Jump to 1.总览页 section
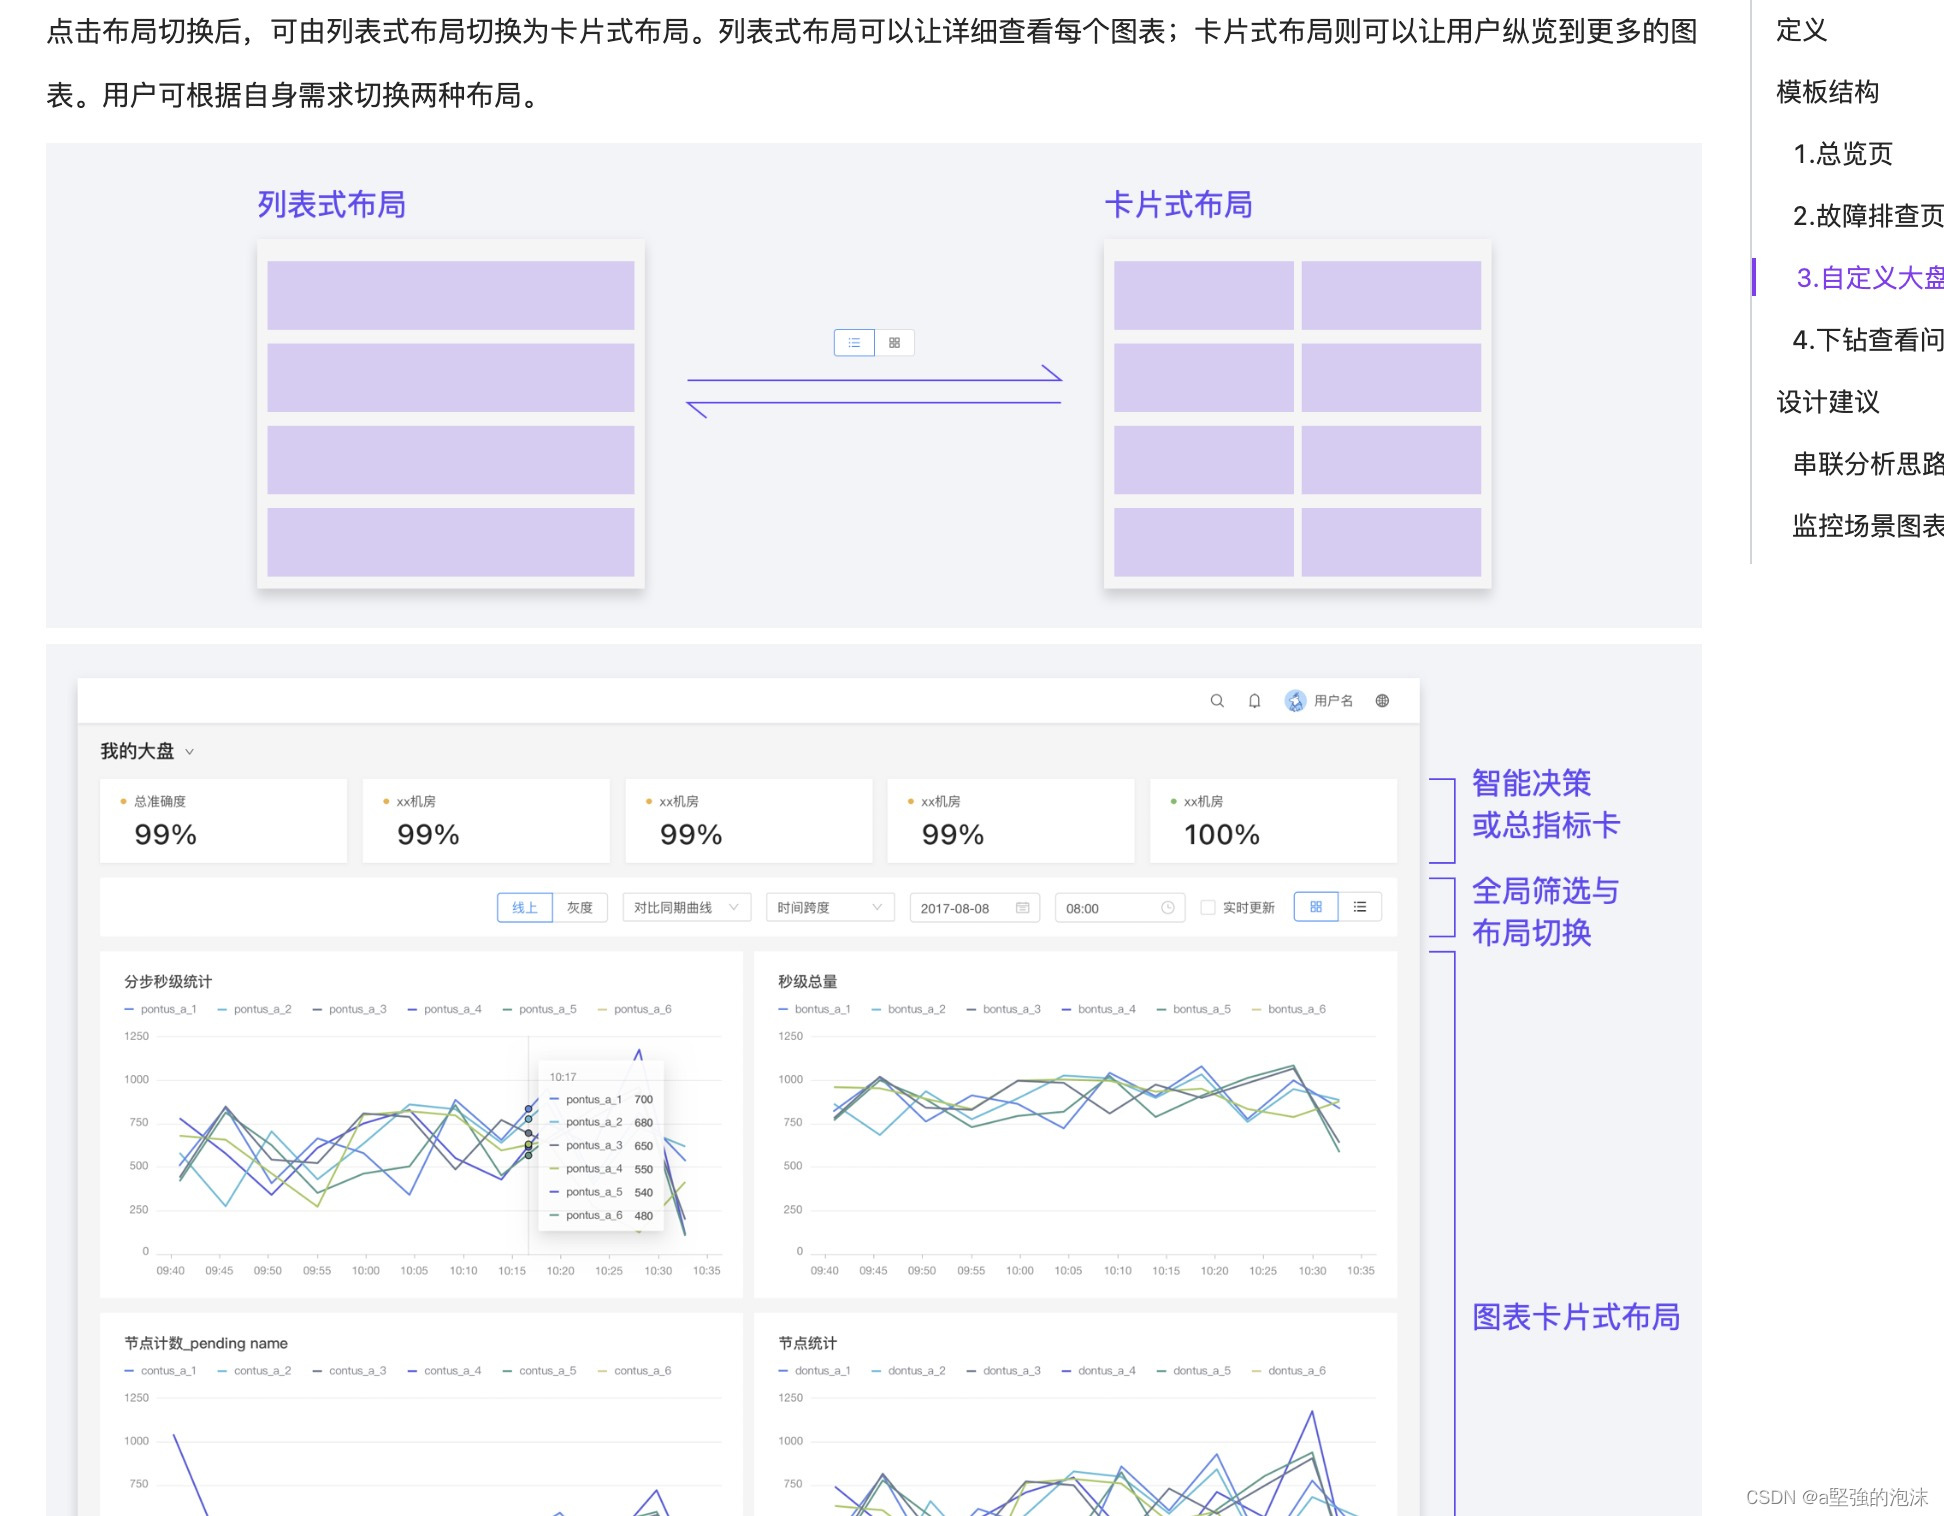 pos(1842,154)
